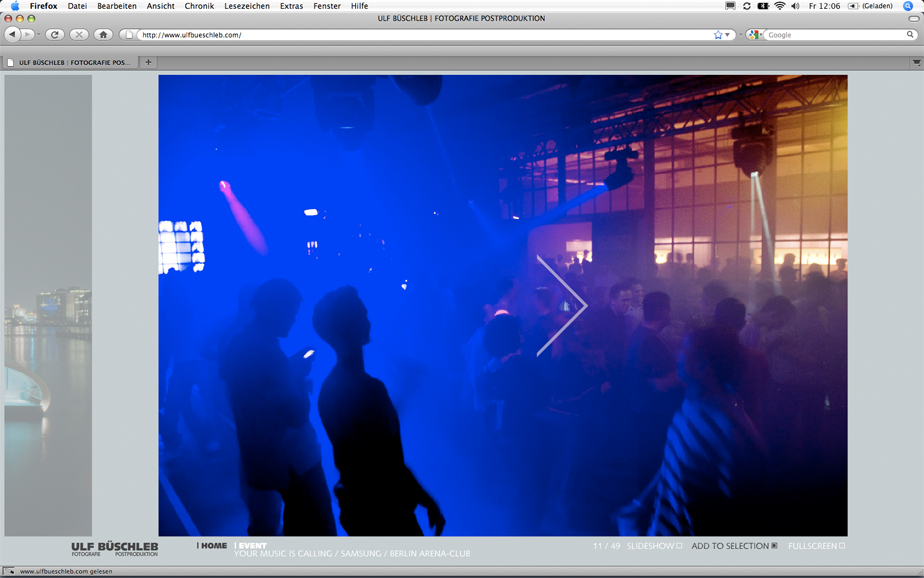The width and height of the screenshot is (924, 578).
Task: Click the stop loading X button
Action: (79, 35)
